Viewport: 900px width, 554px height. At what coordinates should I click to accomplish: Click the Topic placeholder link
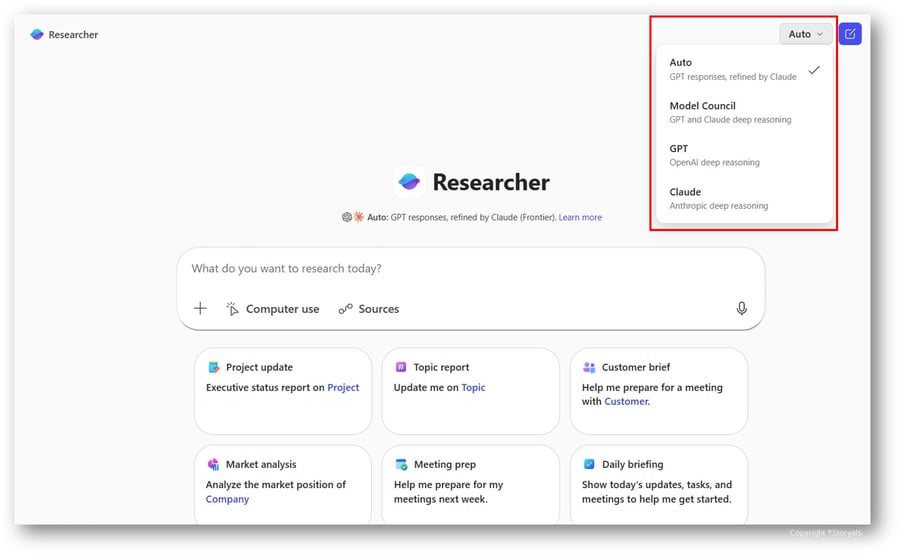point(474,388)
